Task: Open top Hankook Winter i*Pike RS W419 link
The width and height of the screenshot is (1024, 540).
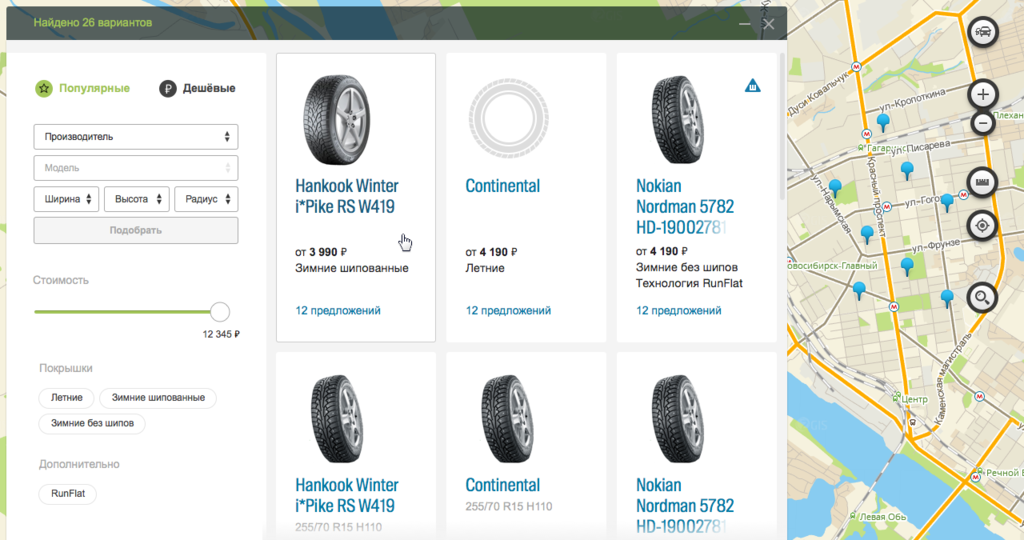Action: click(x=346, y=196)
